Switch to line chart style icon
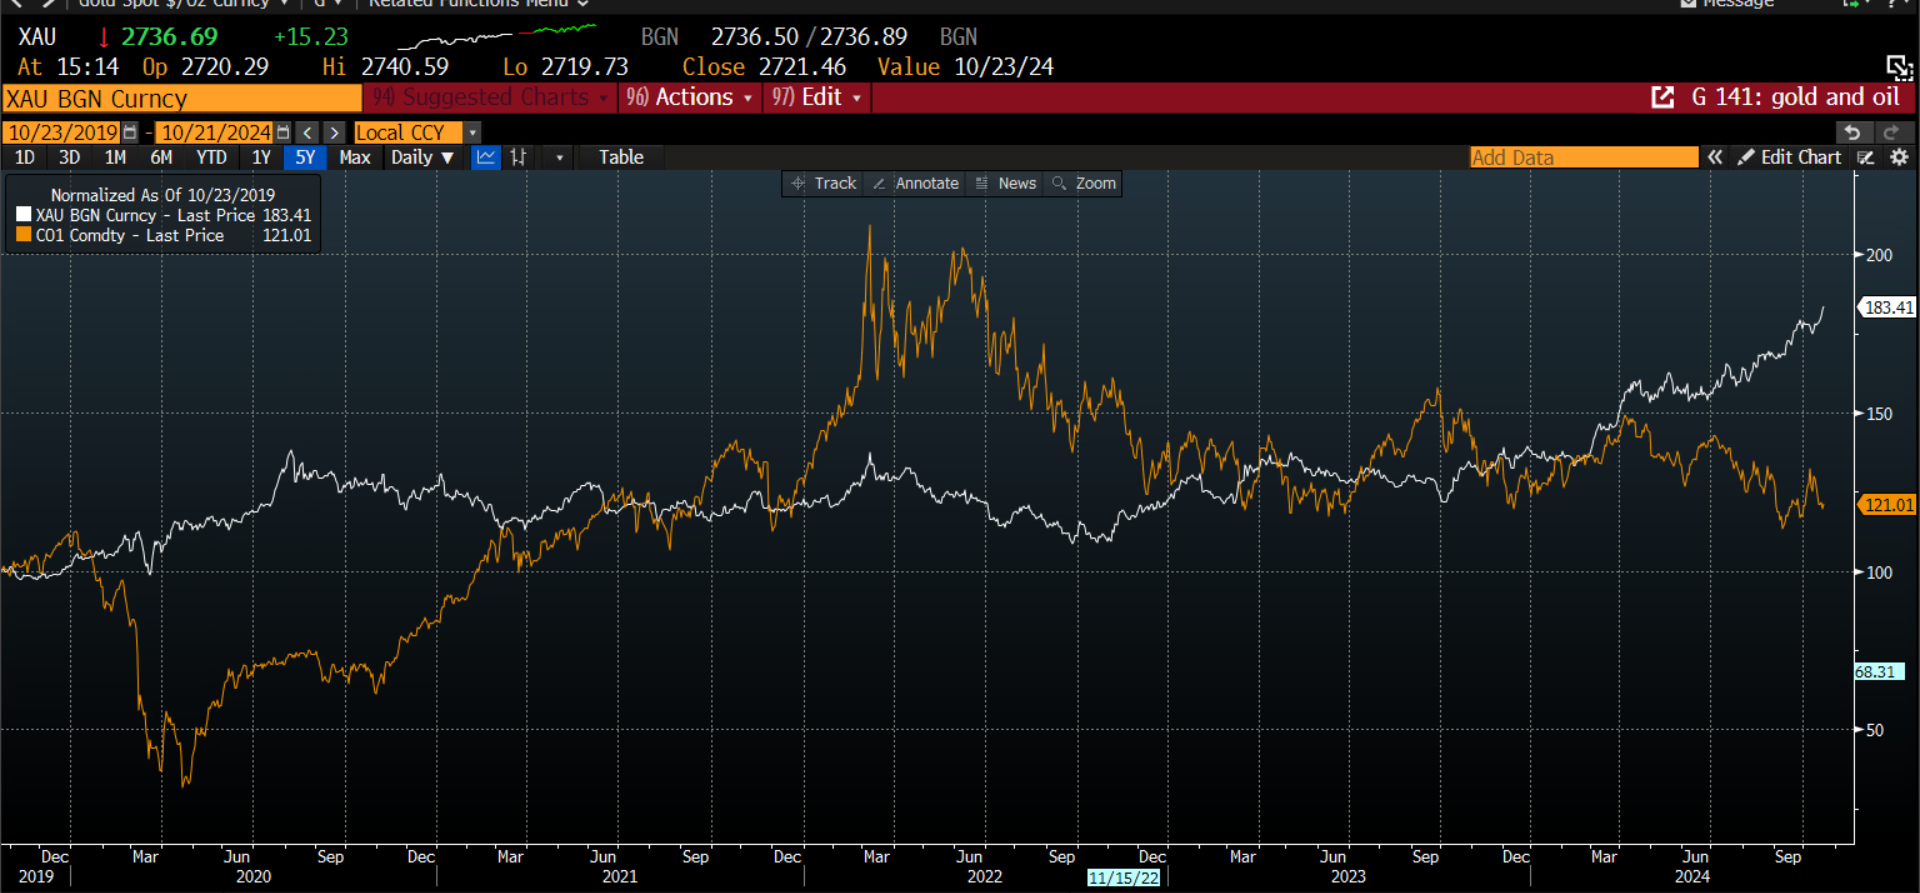Image resolution: width=1920 pixels, height=893 pixels. [486, 157]
